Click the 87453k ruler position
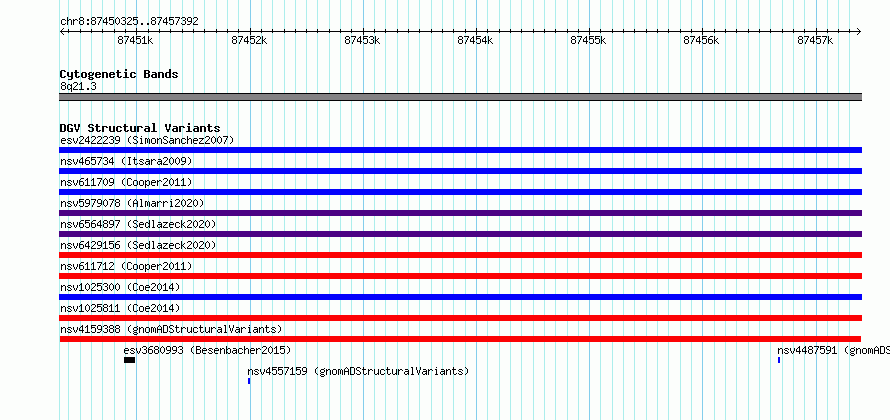The width and height of the screenshot is (890, 420). click(x=362, y=40)
